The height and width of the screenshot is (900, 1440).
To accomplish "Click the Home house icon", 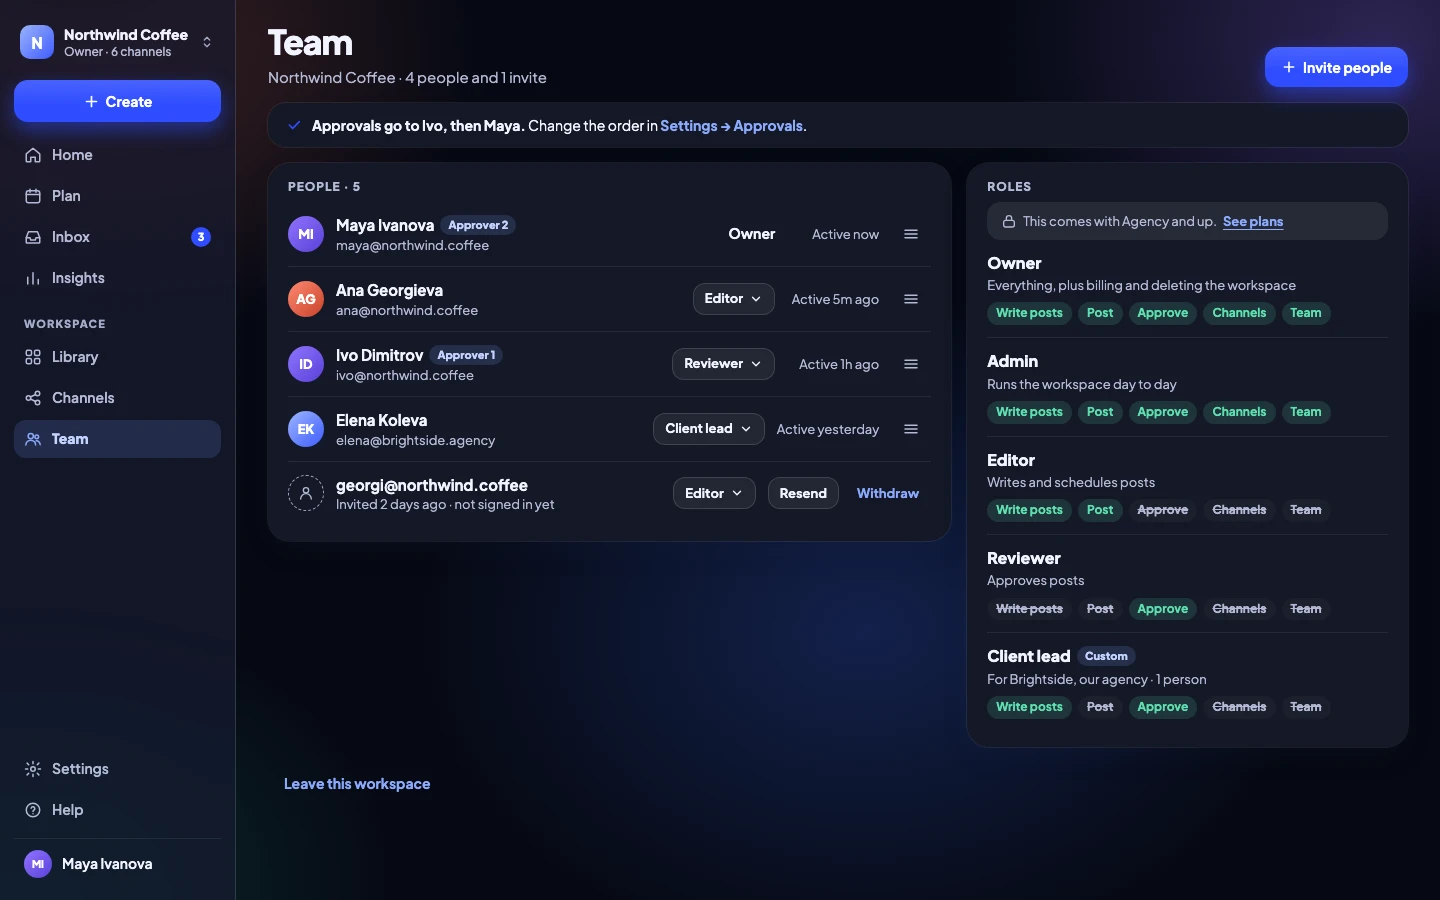I will [x=33, y=155].
